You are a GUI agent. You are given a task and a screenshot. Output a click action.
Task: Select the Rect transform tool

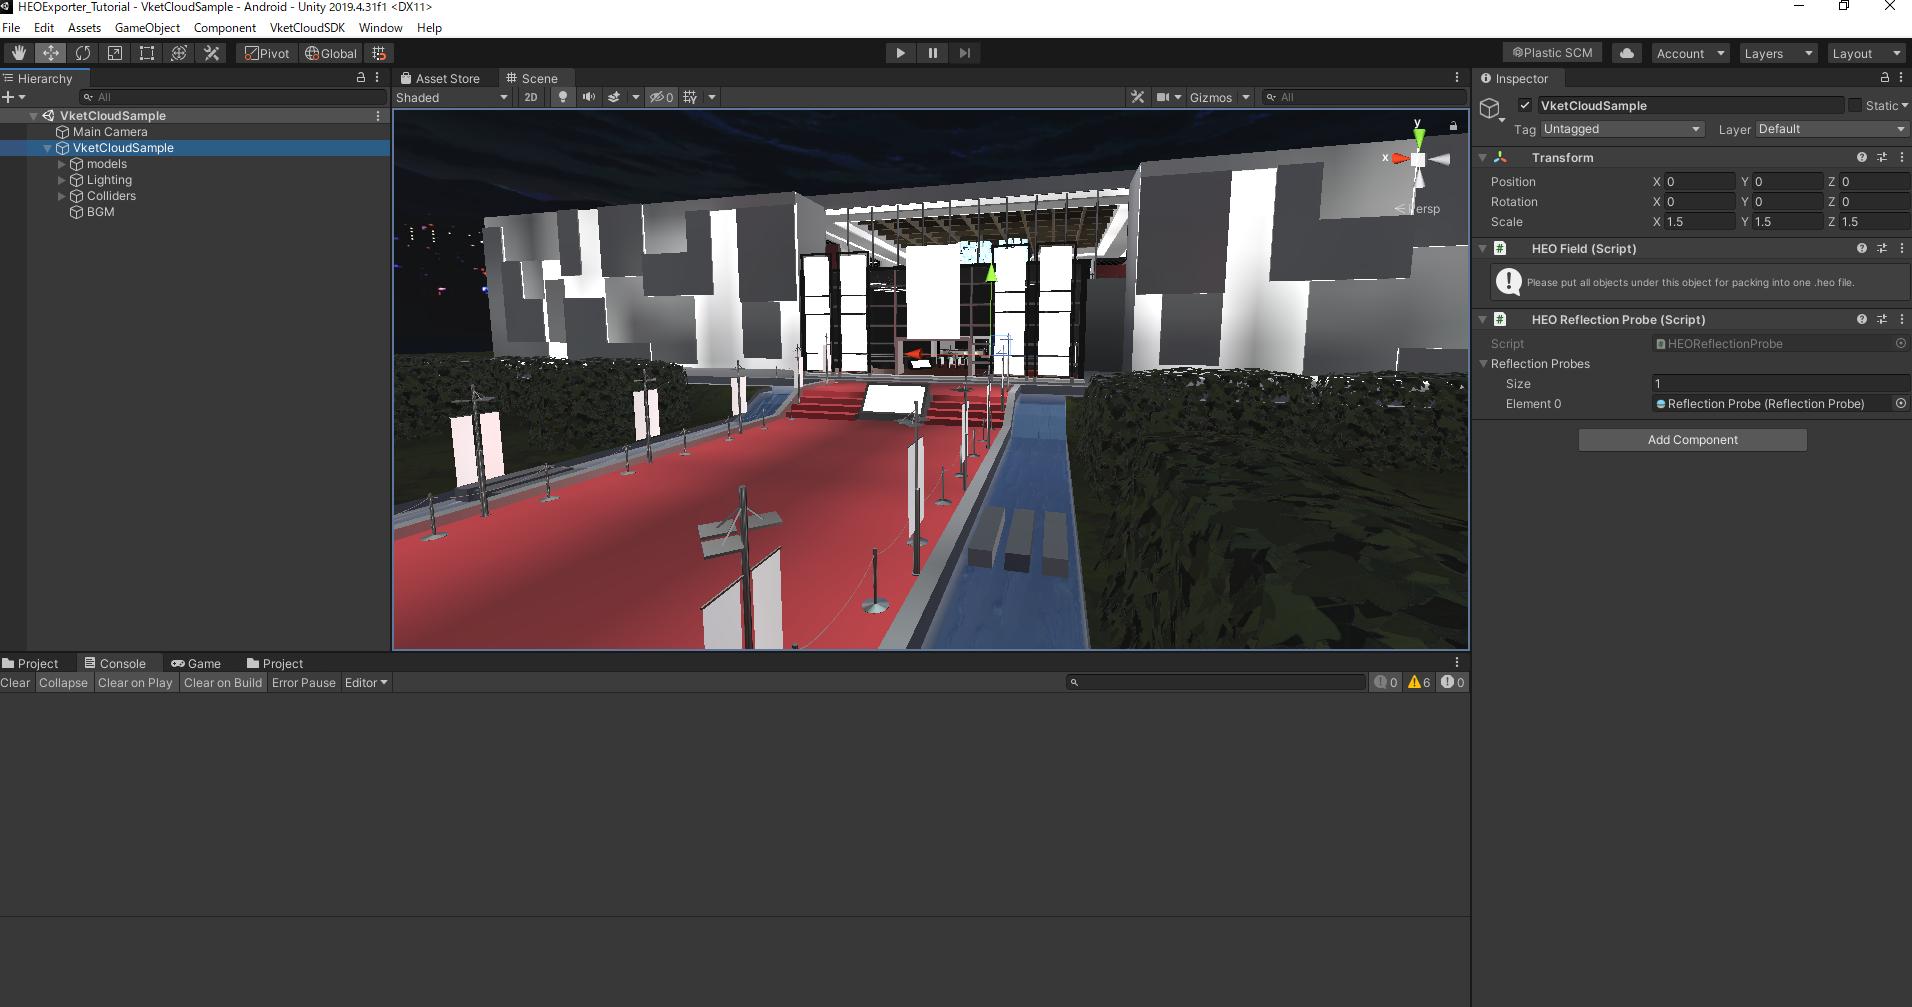point(147,53)
